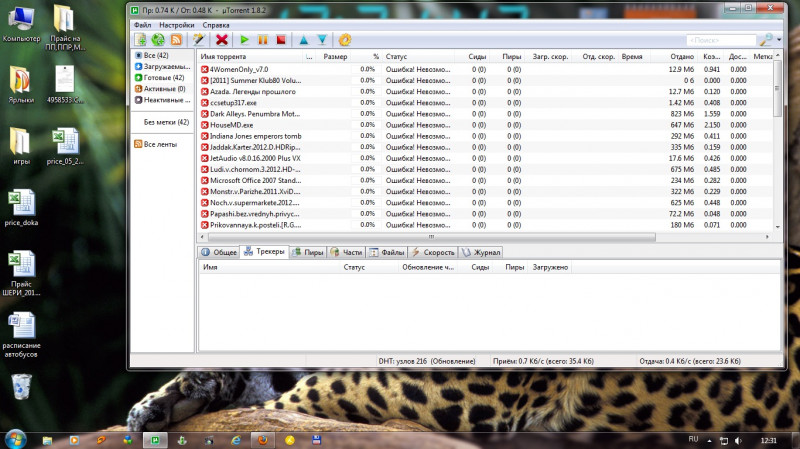Image resolution: width=800 pixels, height=449 pixels.
Task: Click the µTorrent taskbar button
Action: [155, 440]
